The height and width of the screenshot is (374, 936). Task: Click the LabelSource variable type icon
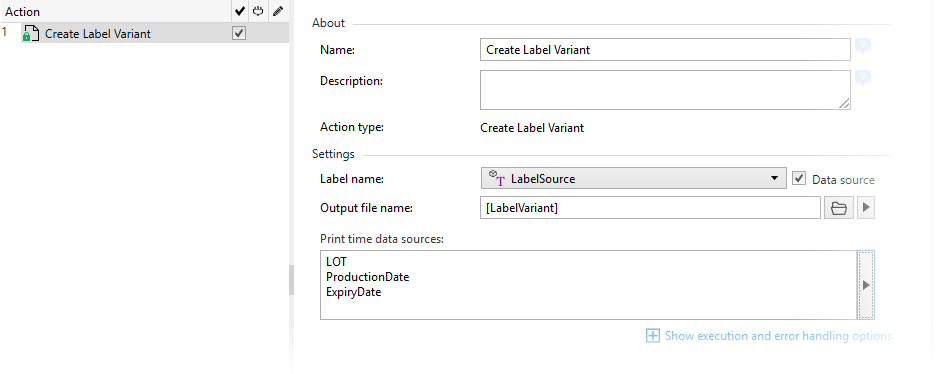[497, 178]
